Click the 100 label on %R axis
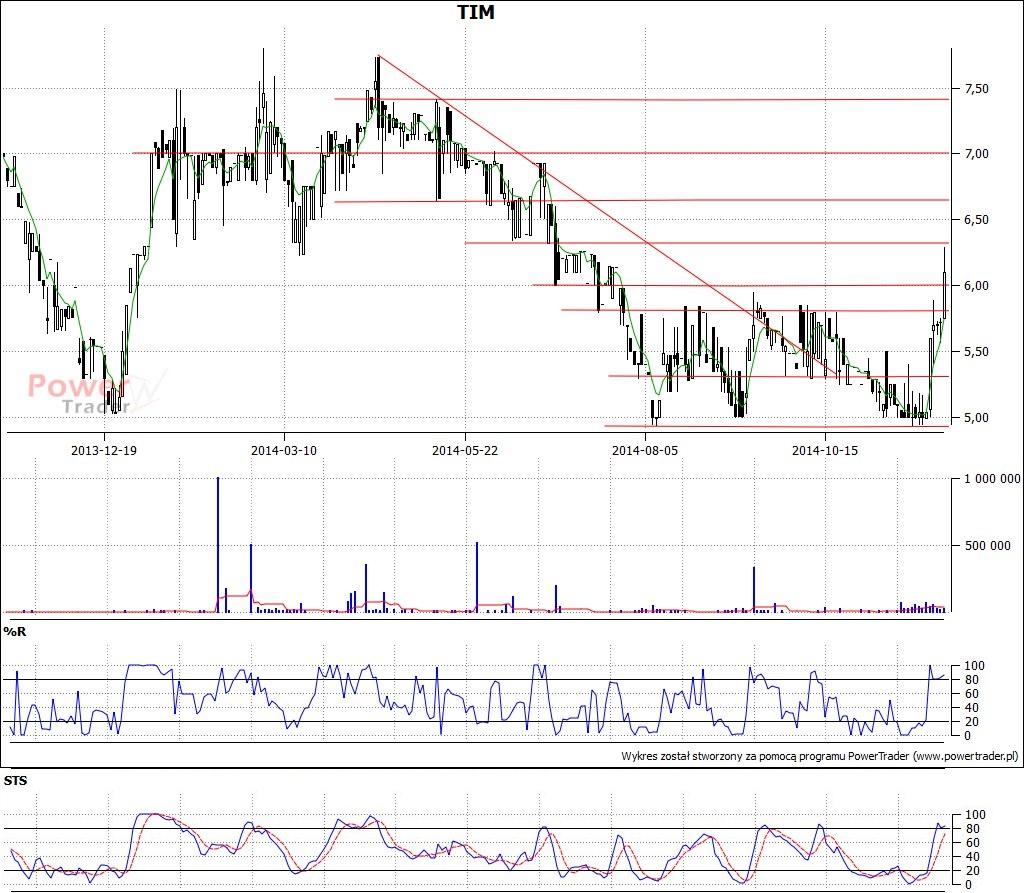This screenshot has width=1024, height=893. point(974,666)
